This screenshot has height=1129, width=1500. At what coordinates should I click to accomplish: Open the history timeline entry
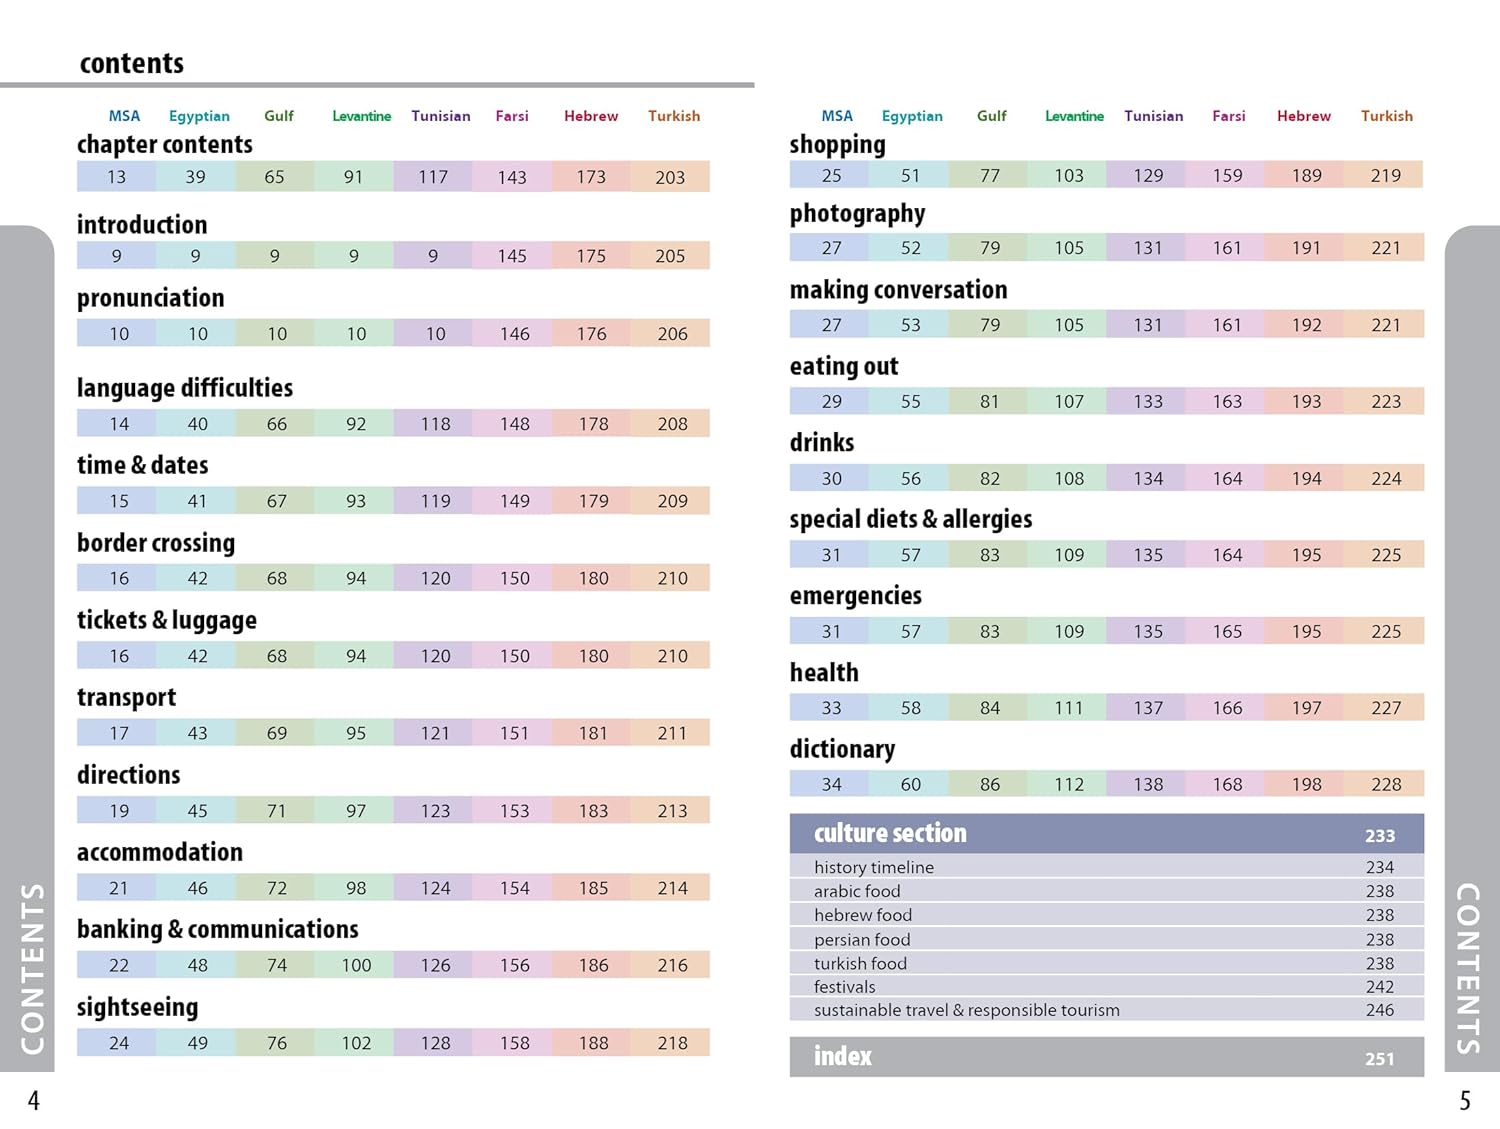click(874, 867)
